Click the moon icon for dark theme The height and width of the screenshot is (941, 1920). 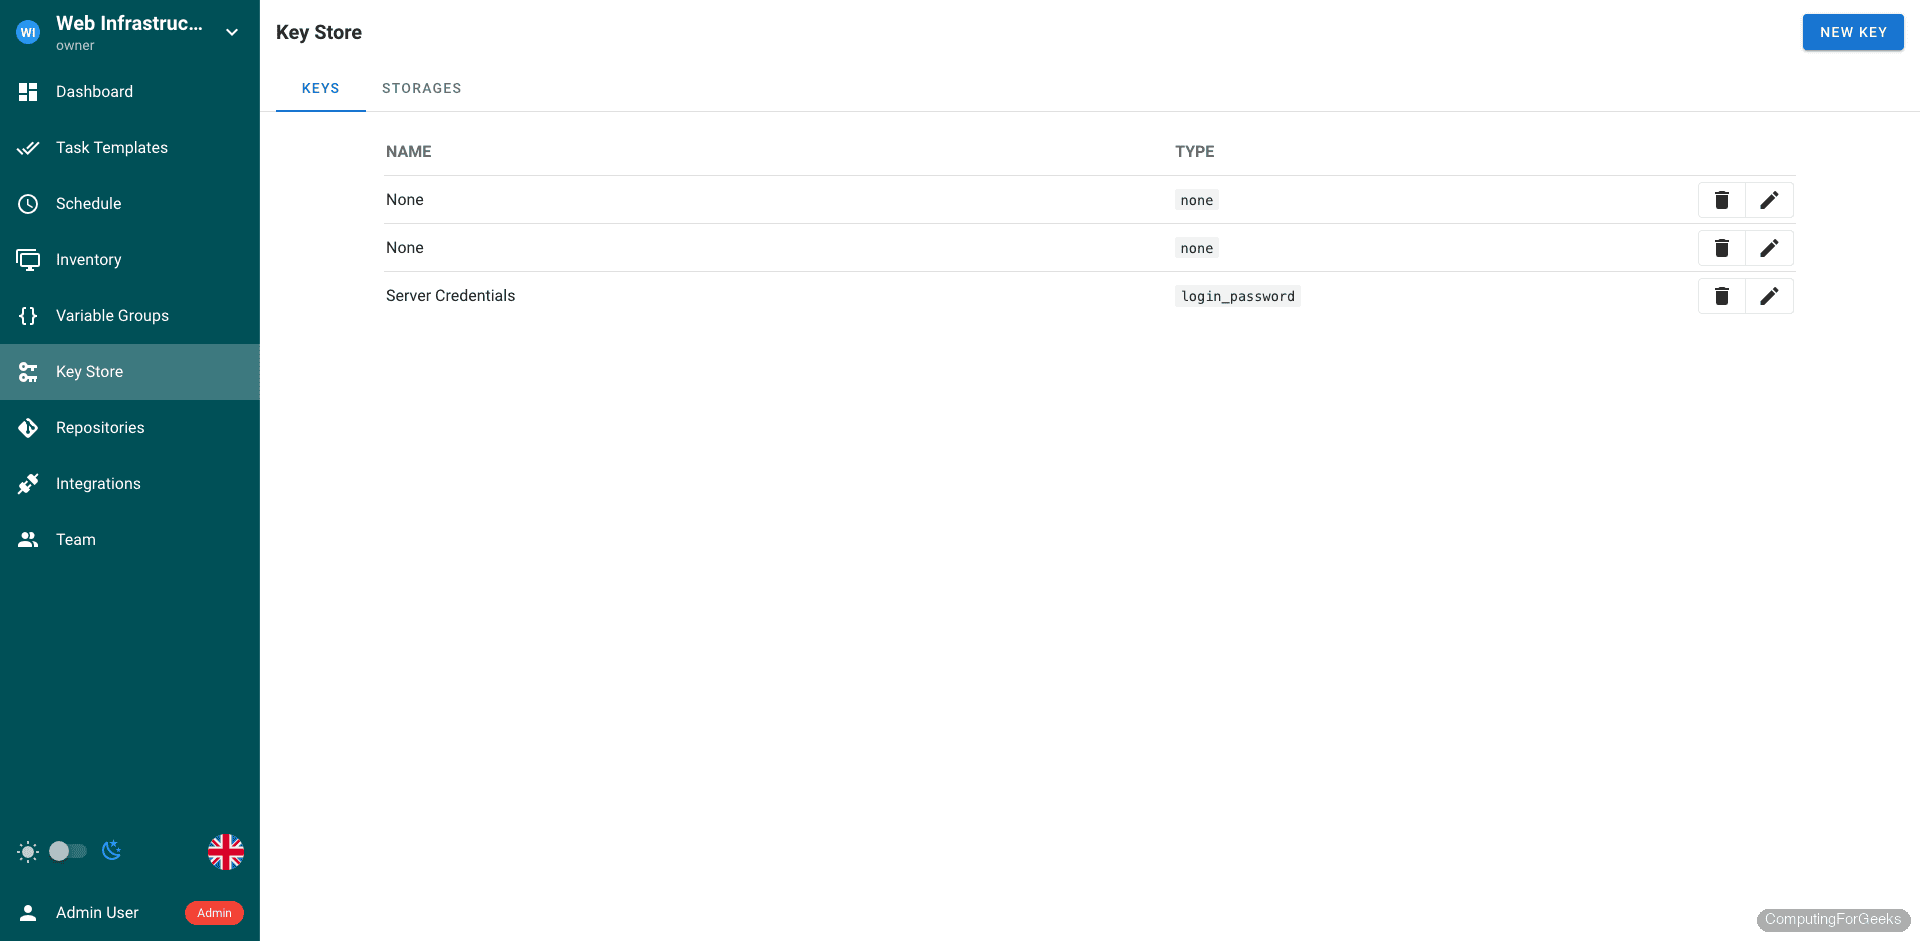[x=111, y=851]
